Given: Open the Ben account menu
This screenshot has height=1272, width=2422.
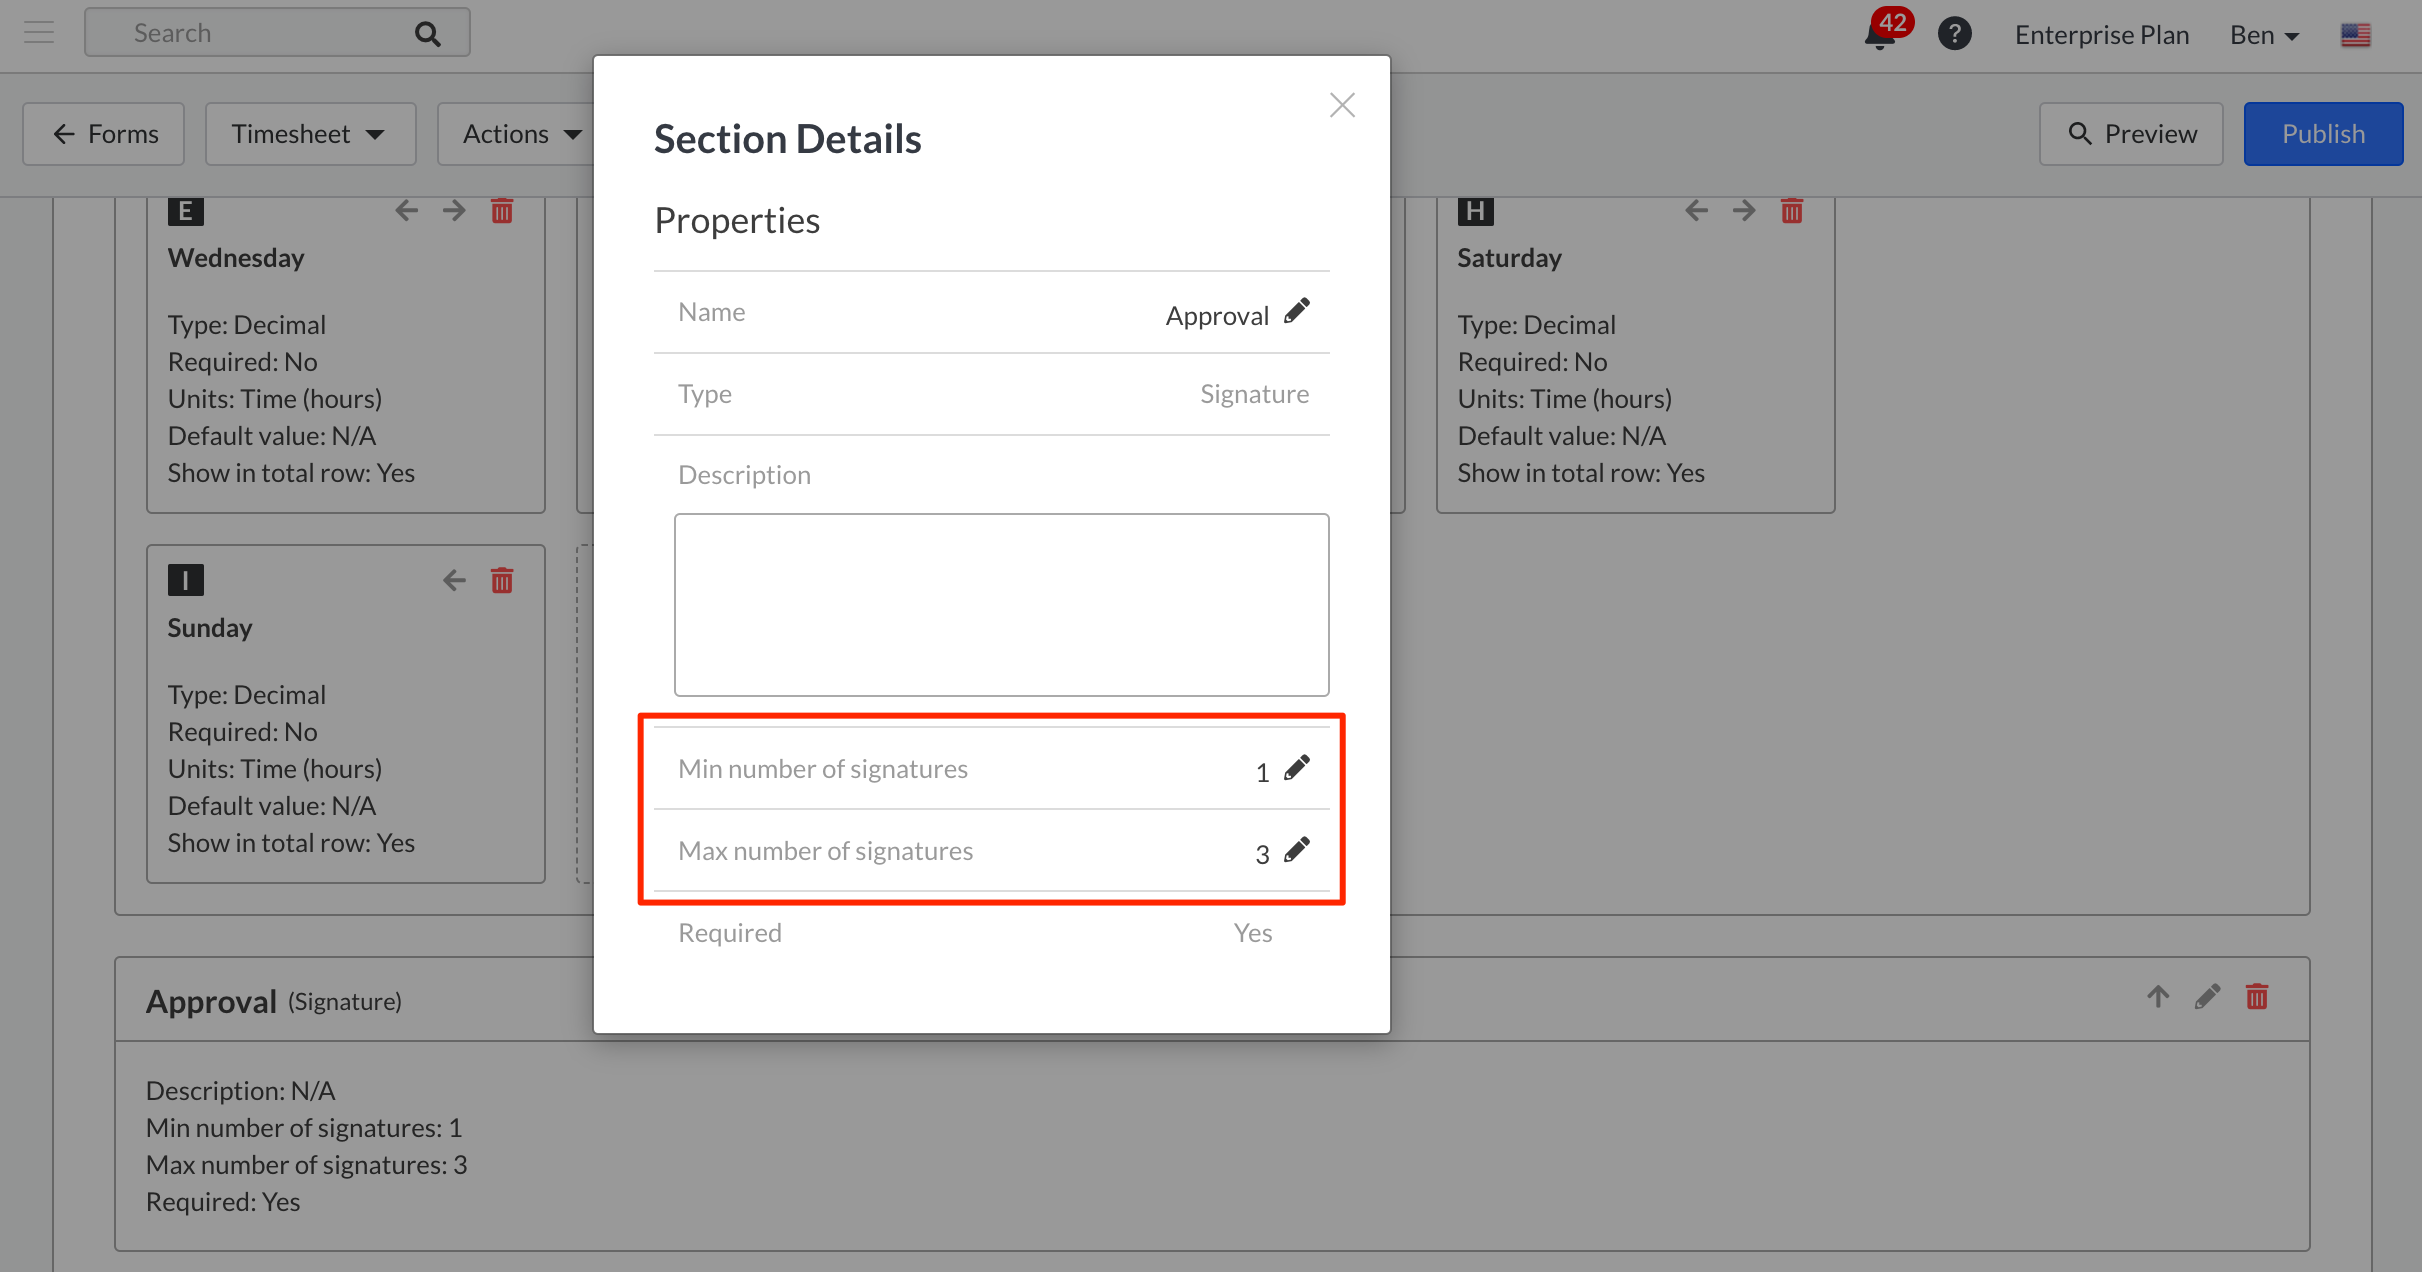Looking at the screenshot, I should [x=2262, y=34].
